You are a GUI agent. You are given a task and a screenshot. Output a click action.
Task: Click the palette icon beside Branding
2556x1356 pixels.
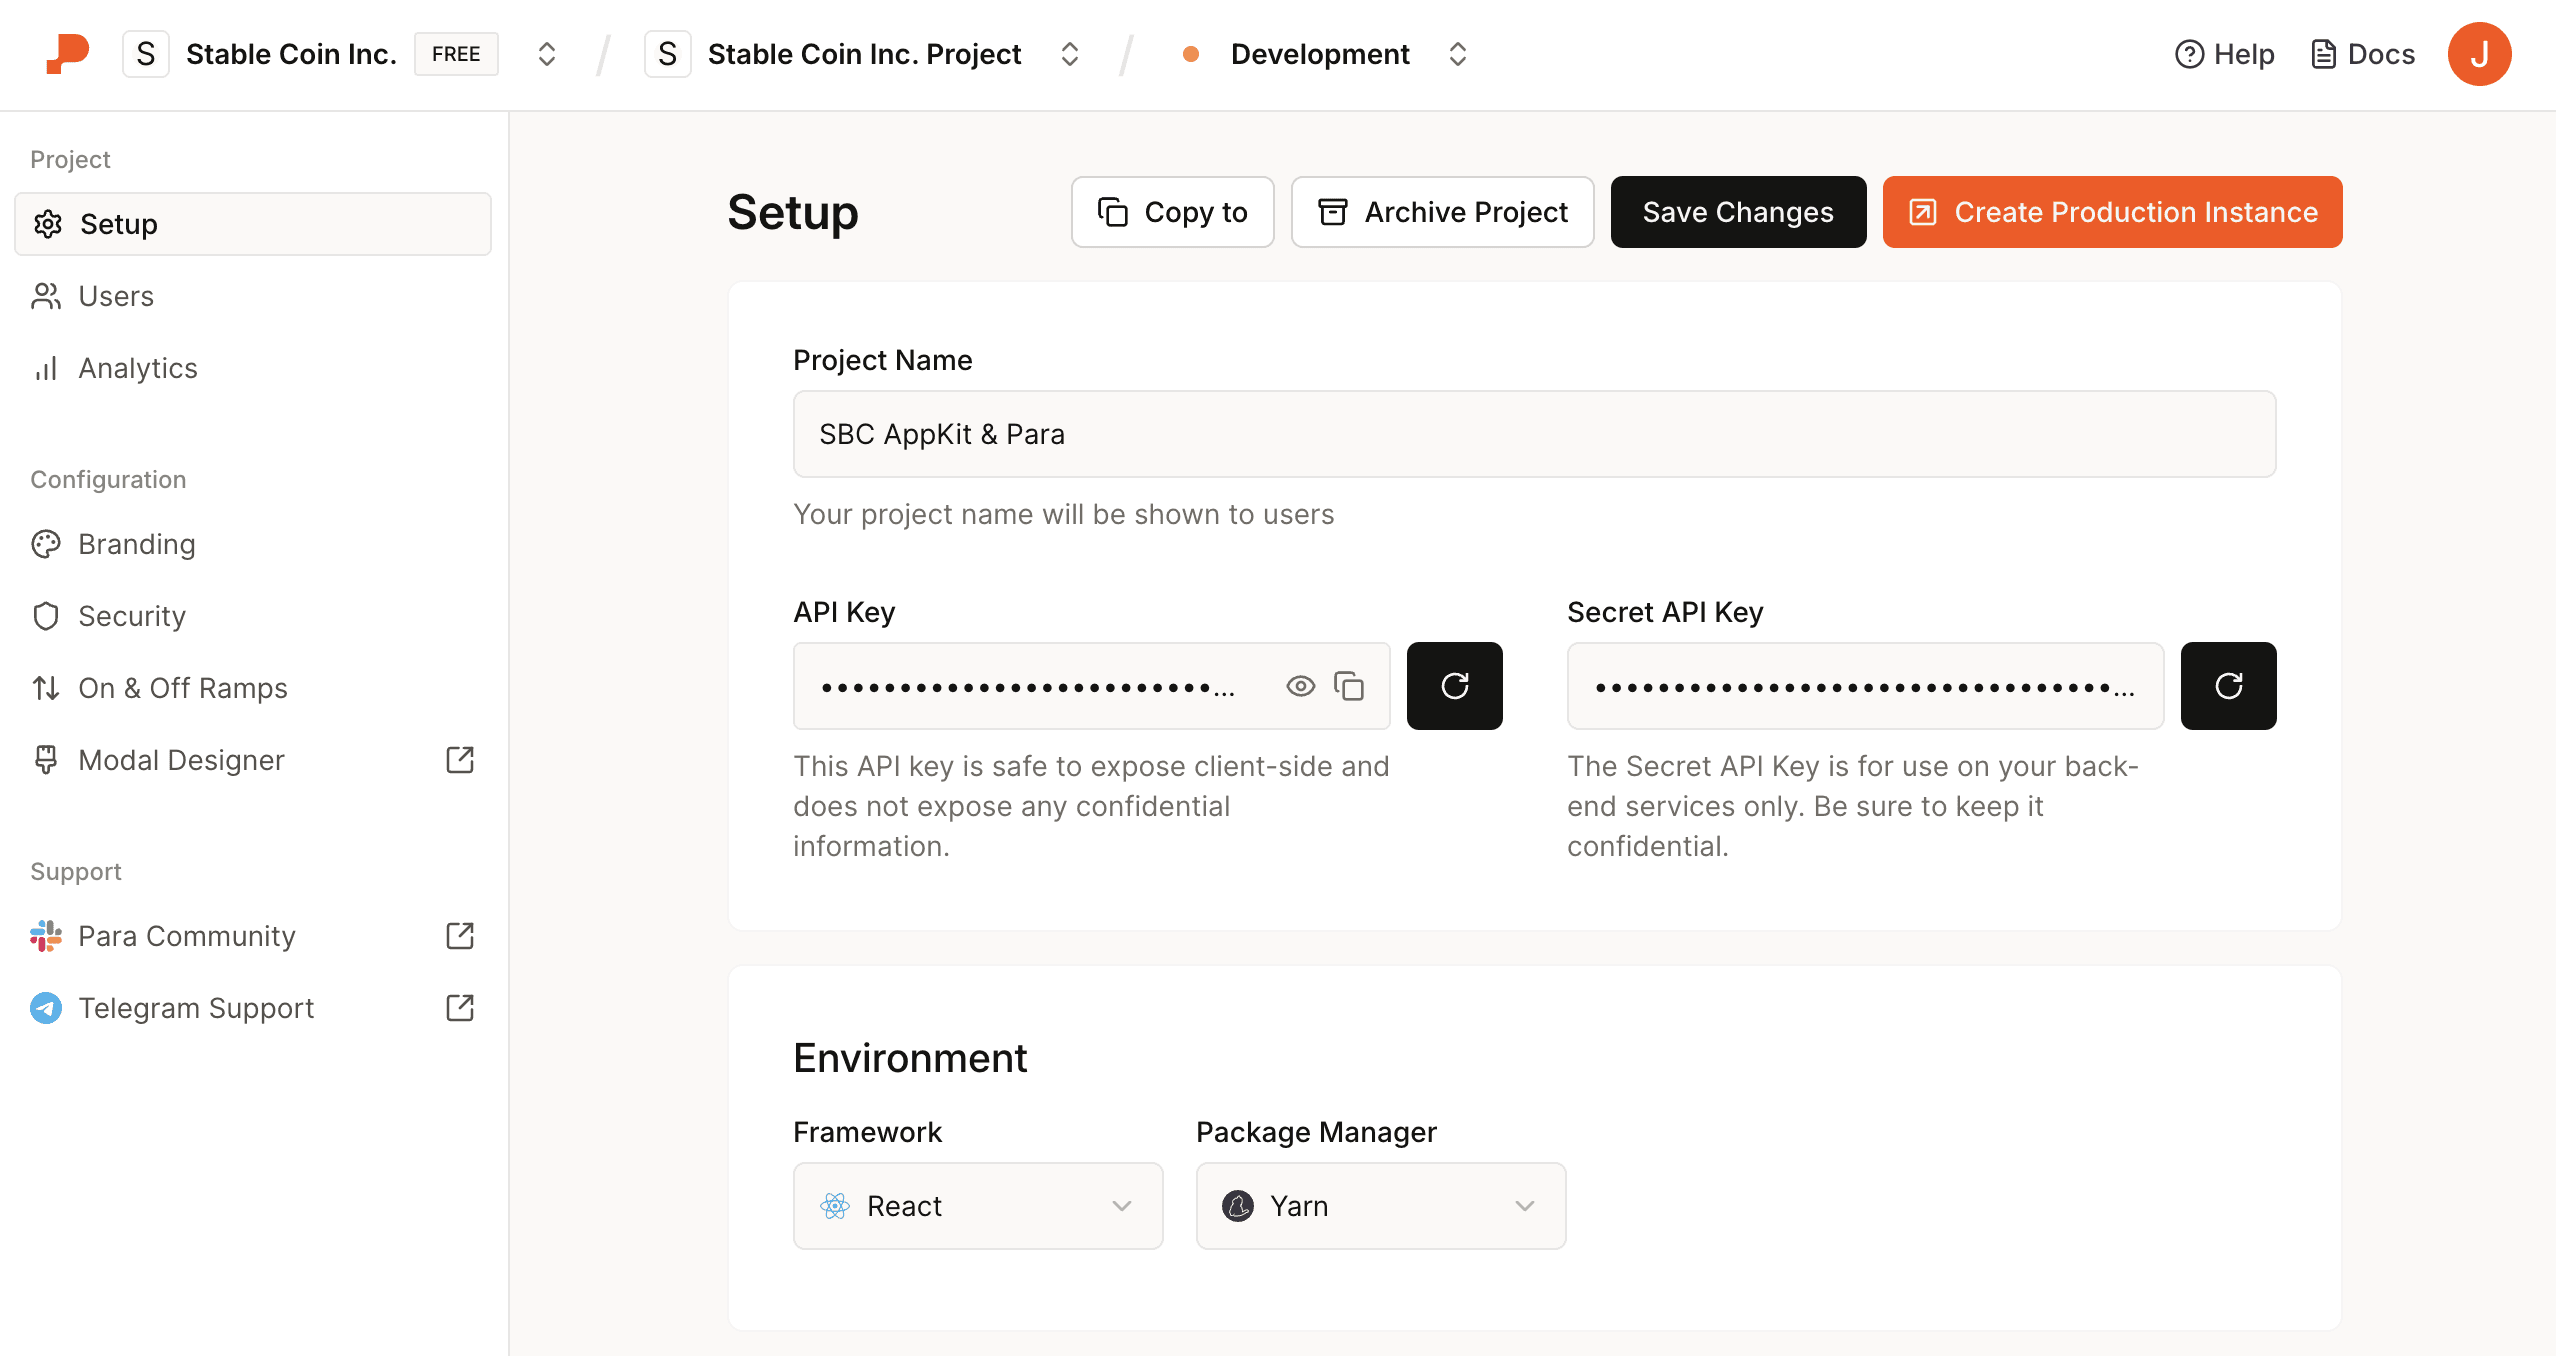[46, 544]
